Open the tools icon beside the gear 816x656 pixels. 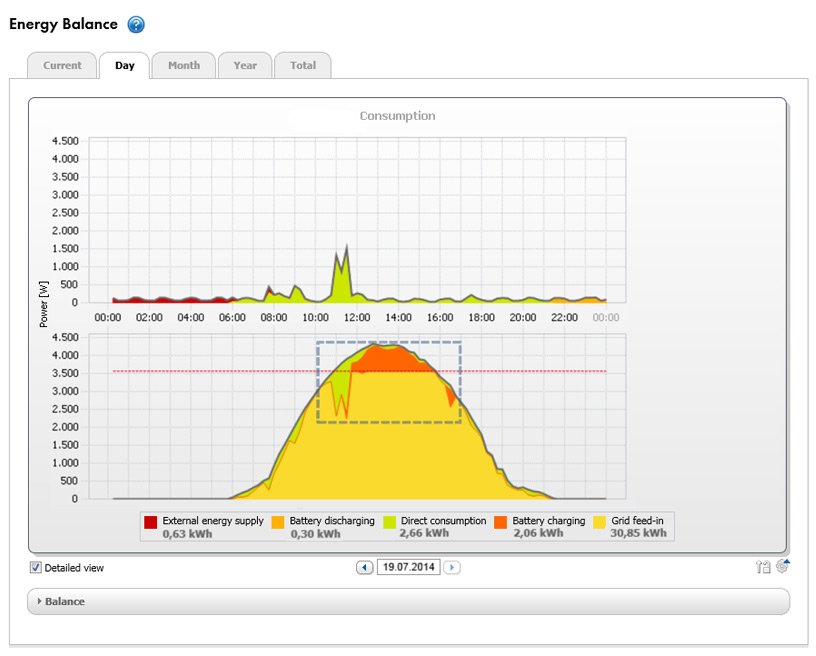point(763,567)
